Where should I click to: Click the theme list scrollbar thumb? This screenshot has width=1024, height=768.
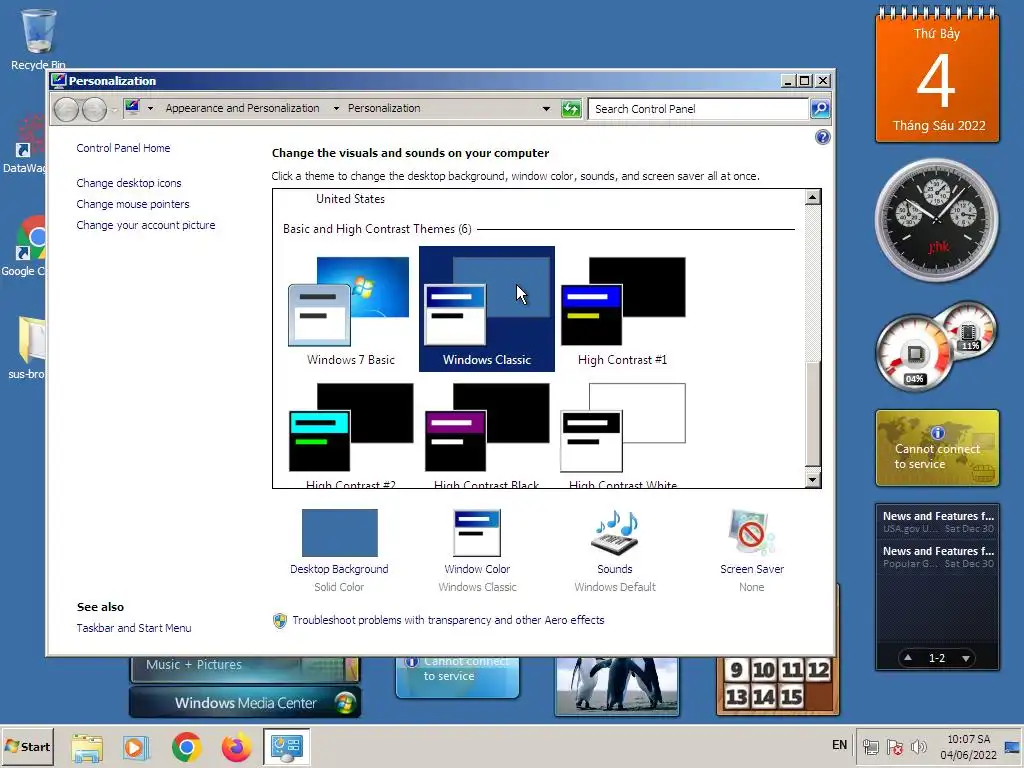click(812, 413)
